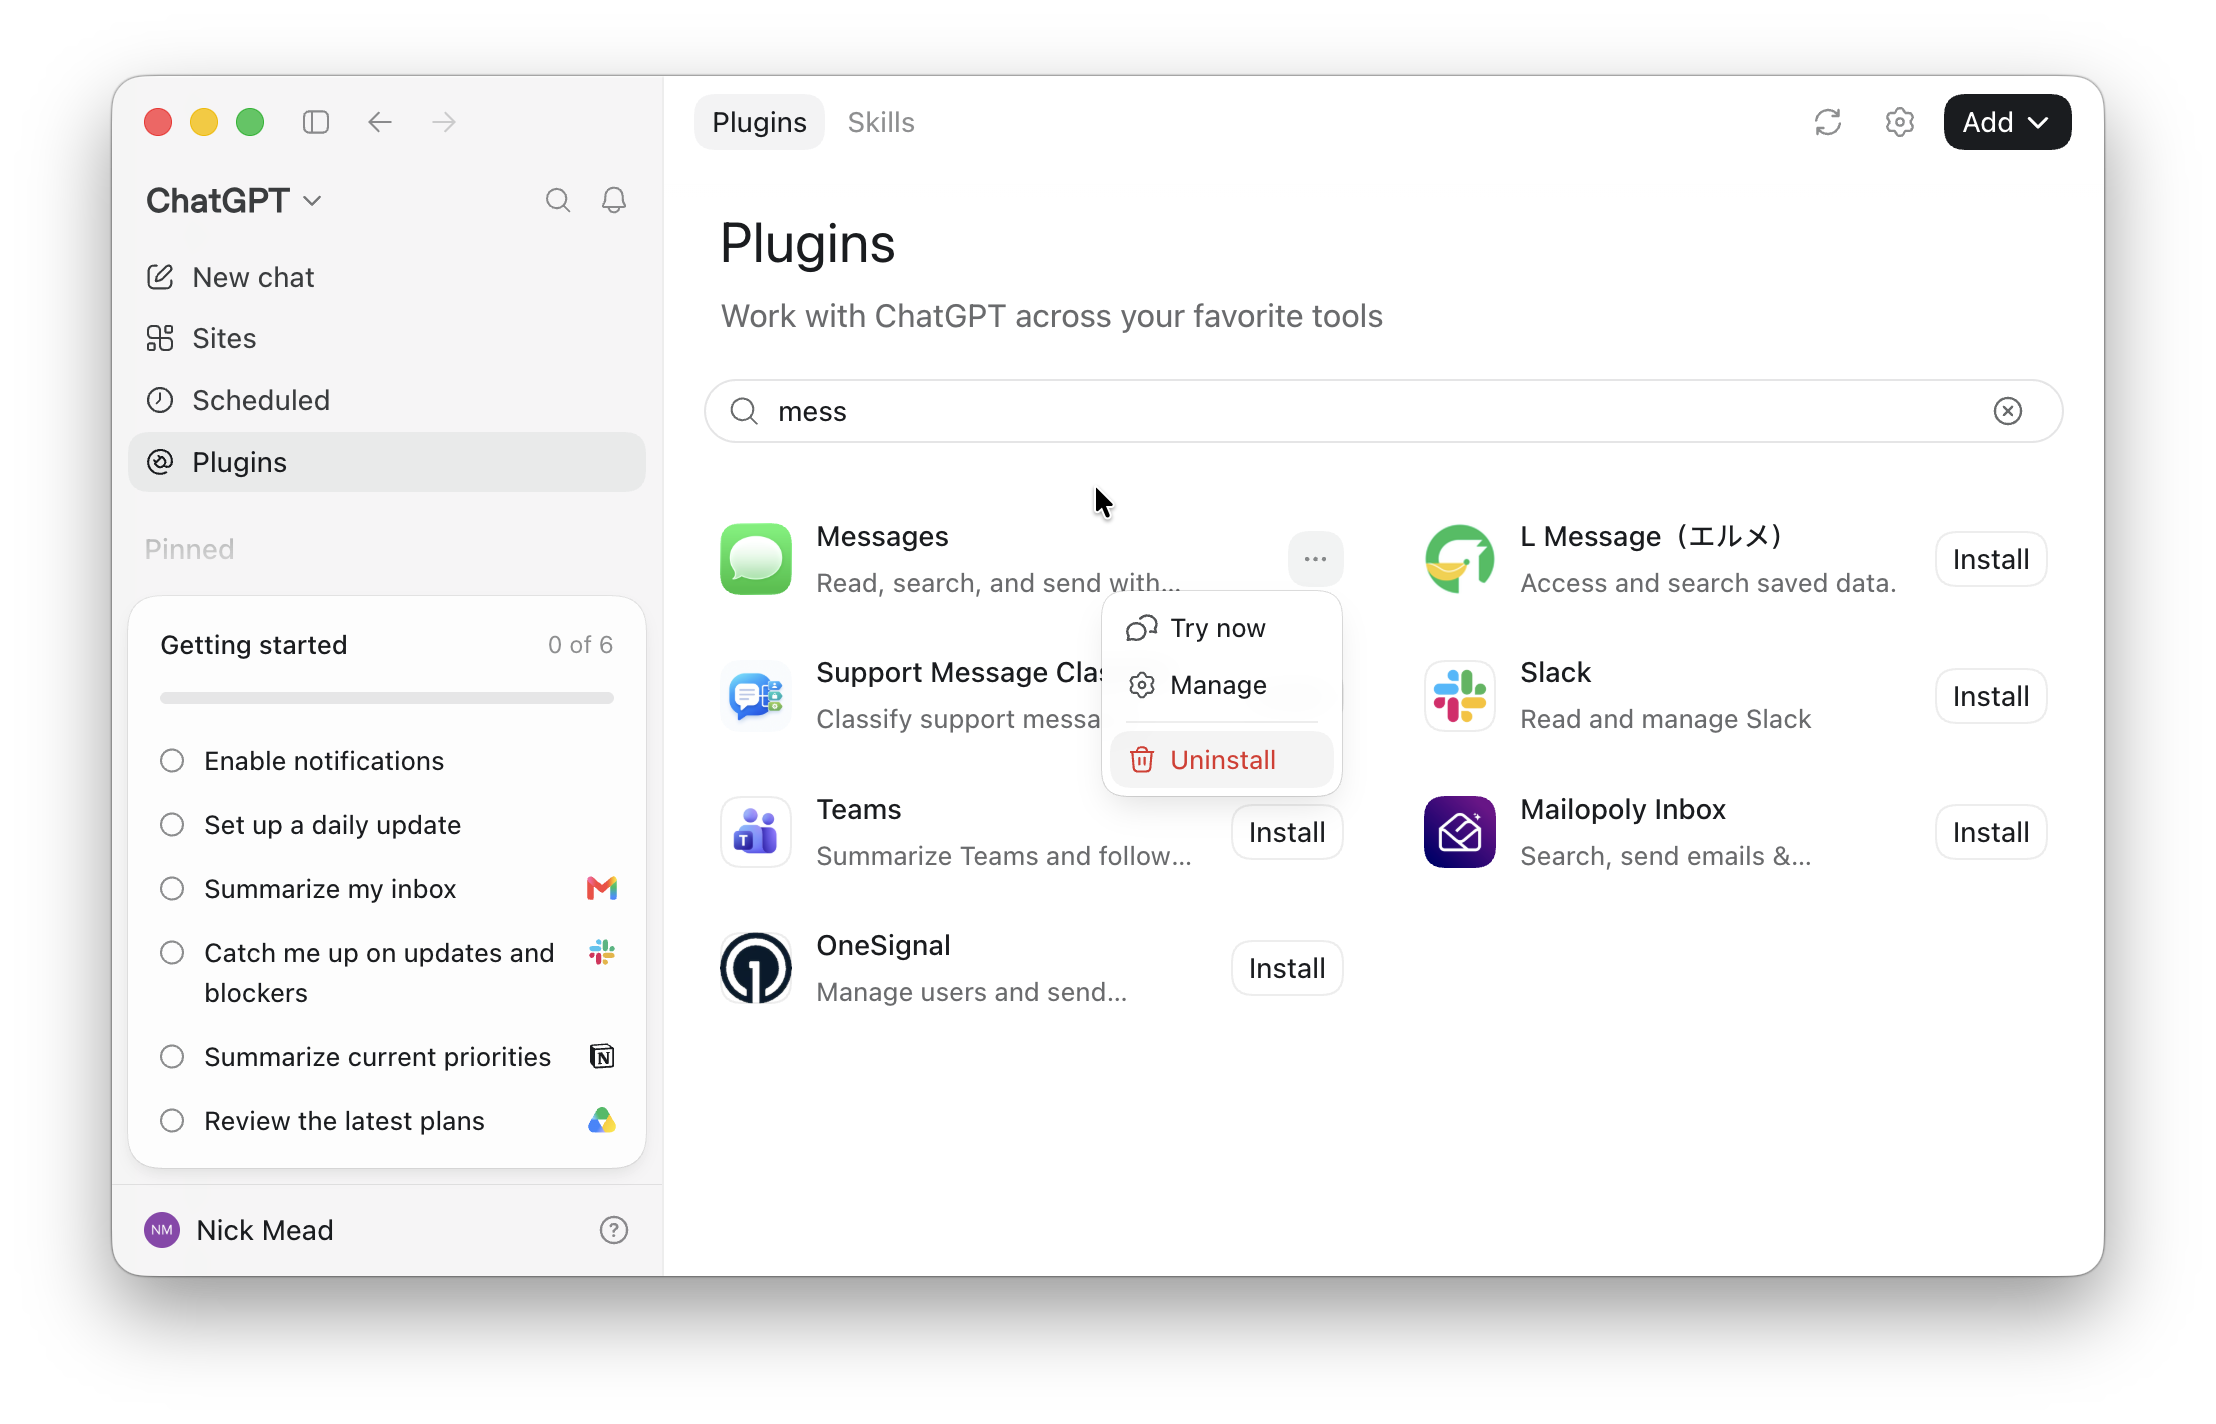
Task: Click the more options button for Messages
Action: (x=1315, y=559)
